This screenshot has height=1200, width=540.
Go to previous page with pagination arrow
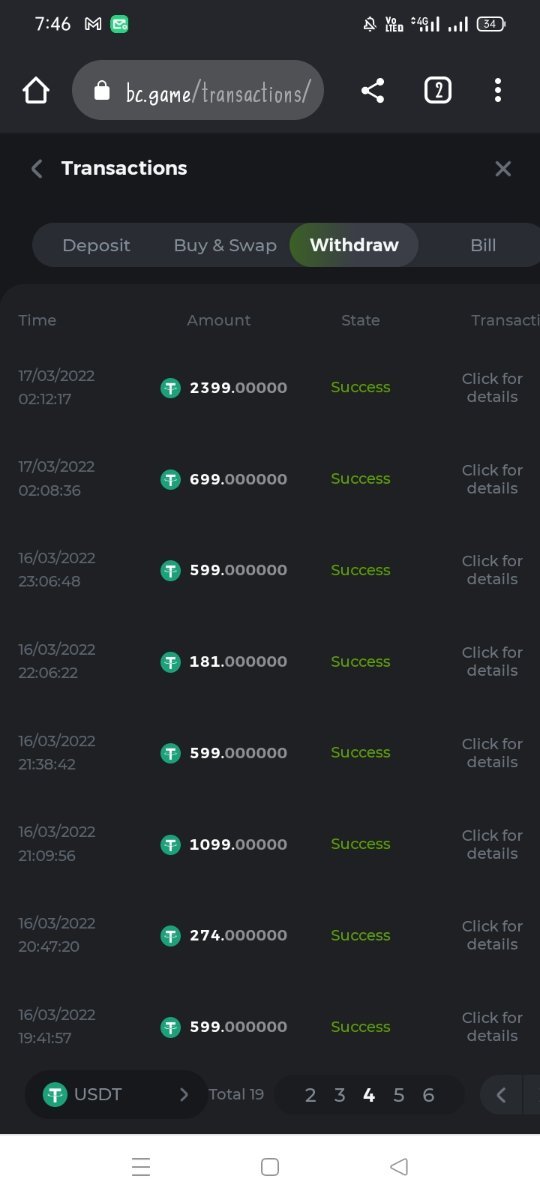click(501, 1095)
